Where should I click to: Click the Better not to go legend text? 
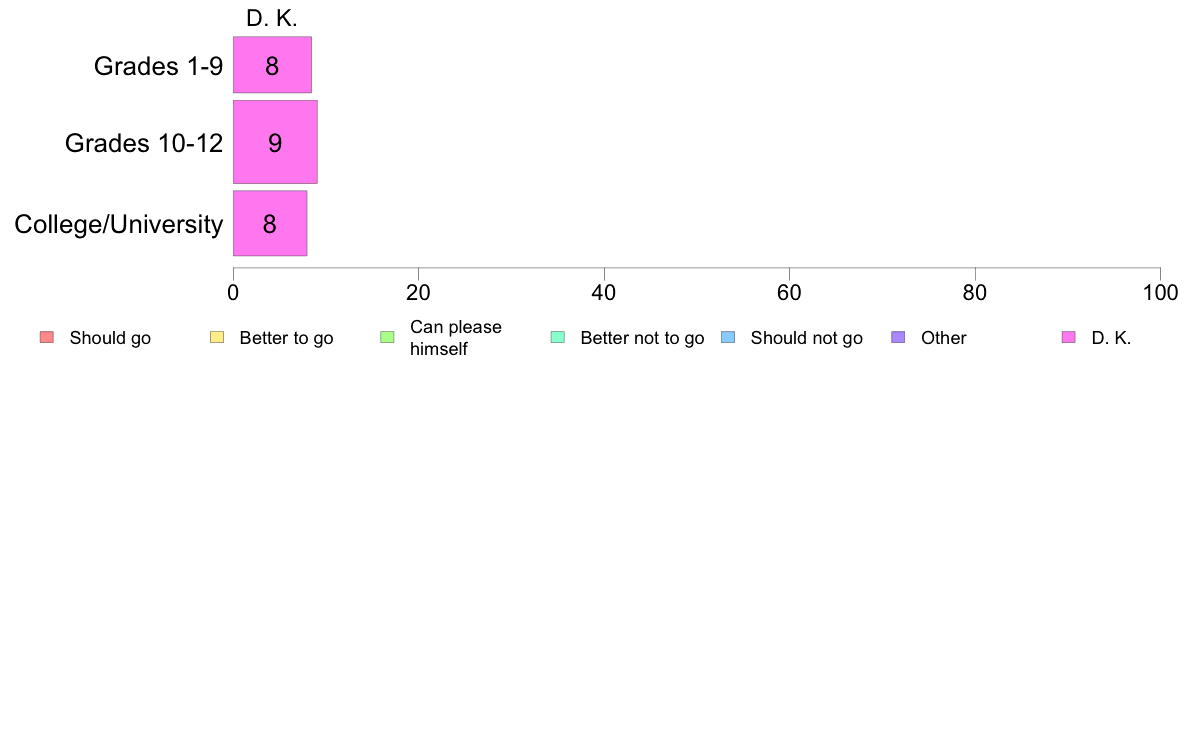642,338
